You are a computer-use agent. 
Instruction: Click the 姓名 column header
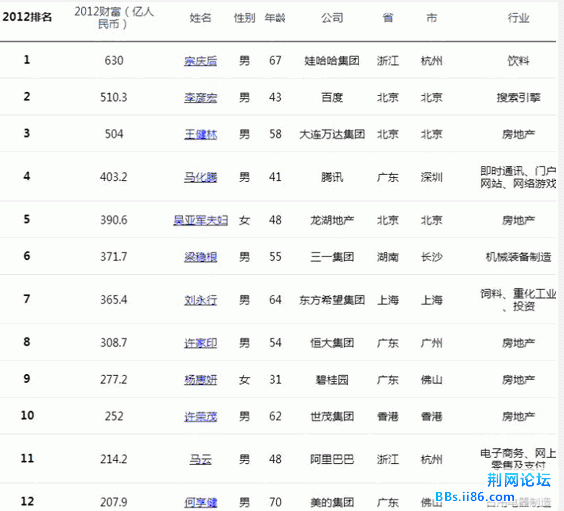tap(200, 18)
